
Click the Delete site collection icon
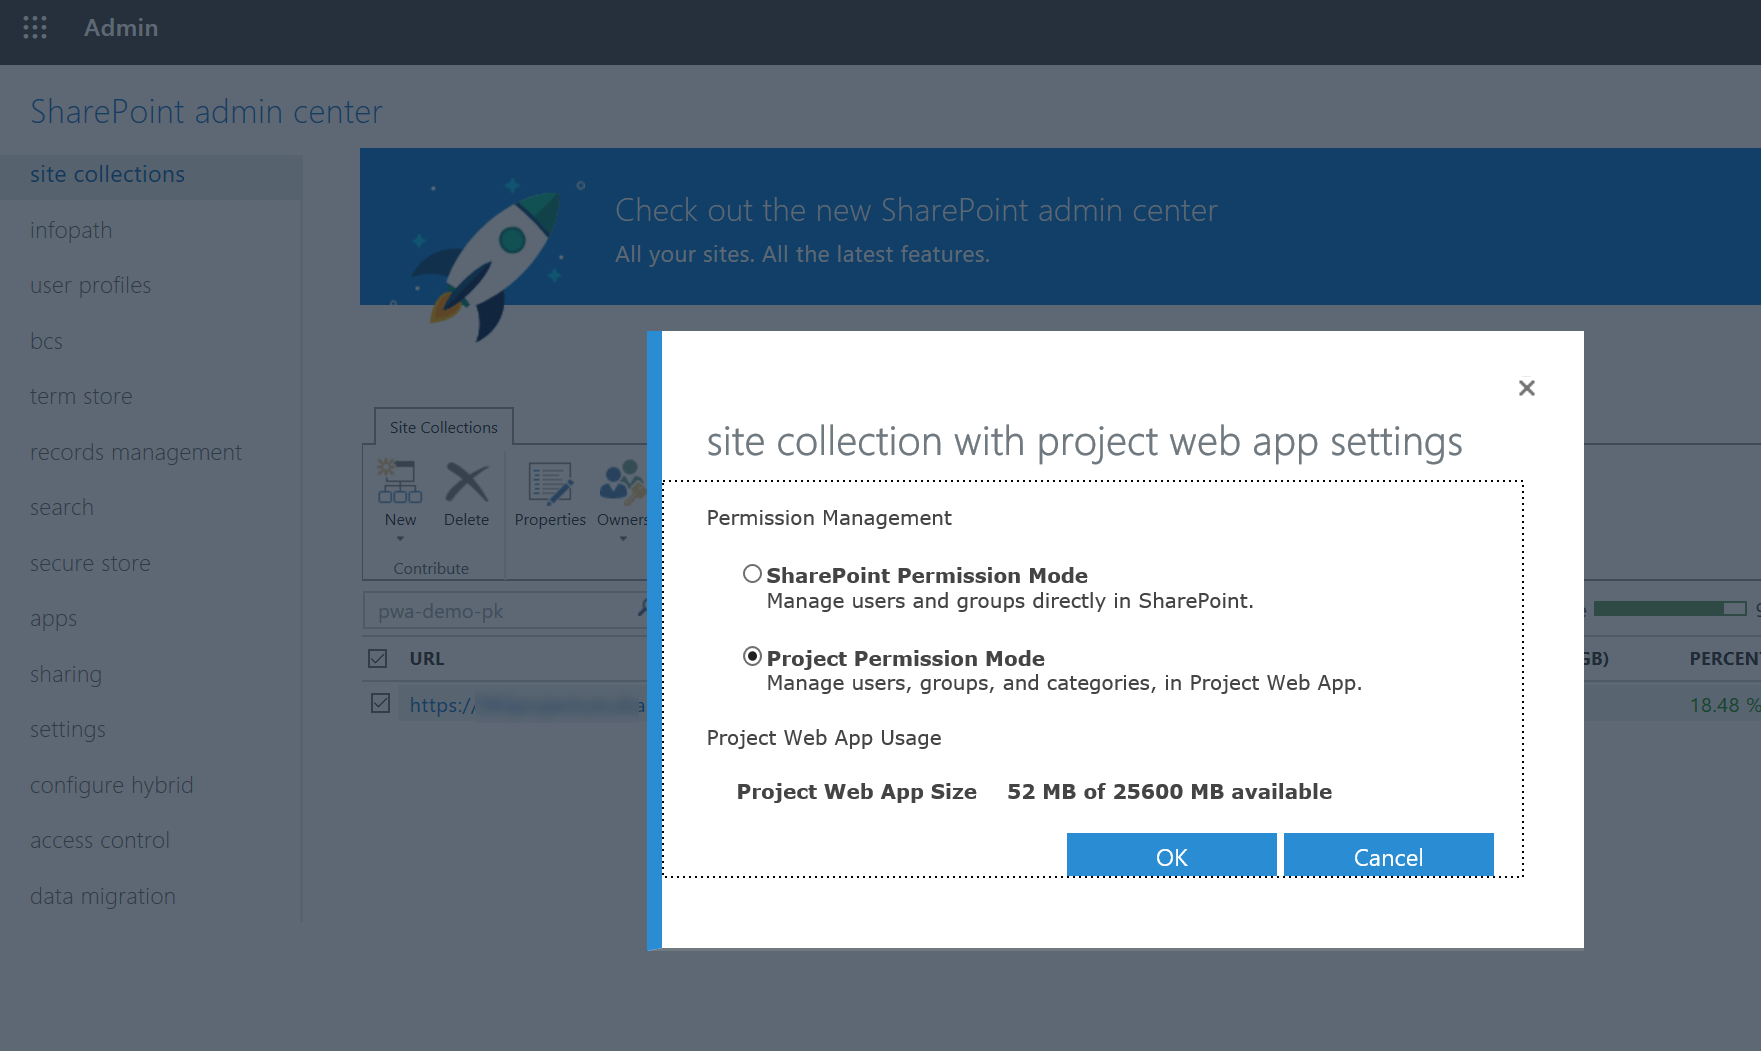pyautogui.click(x=467, y=481)
